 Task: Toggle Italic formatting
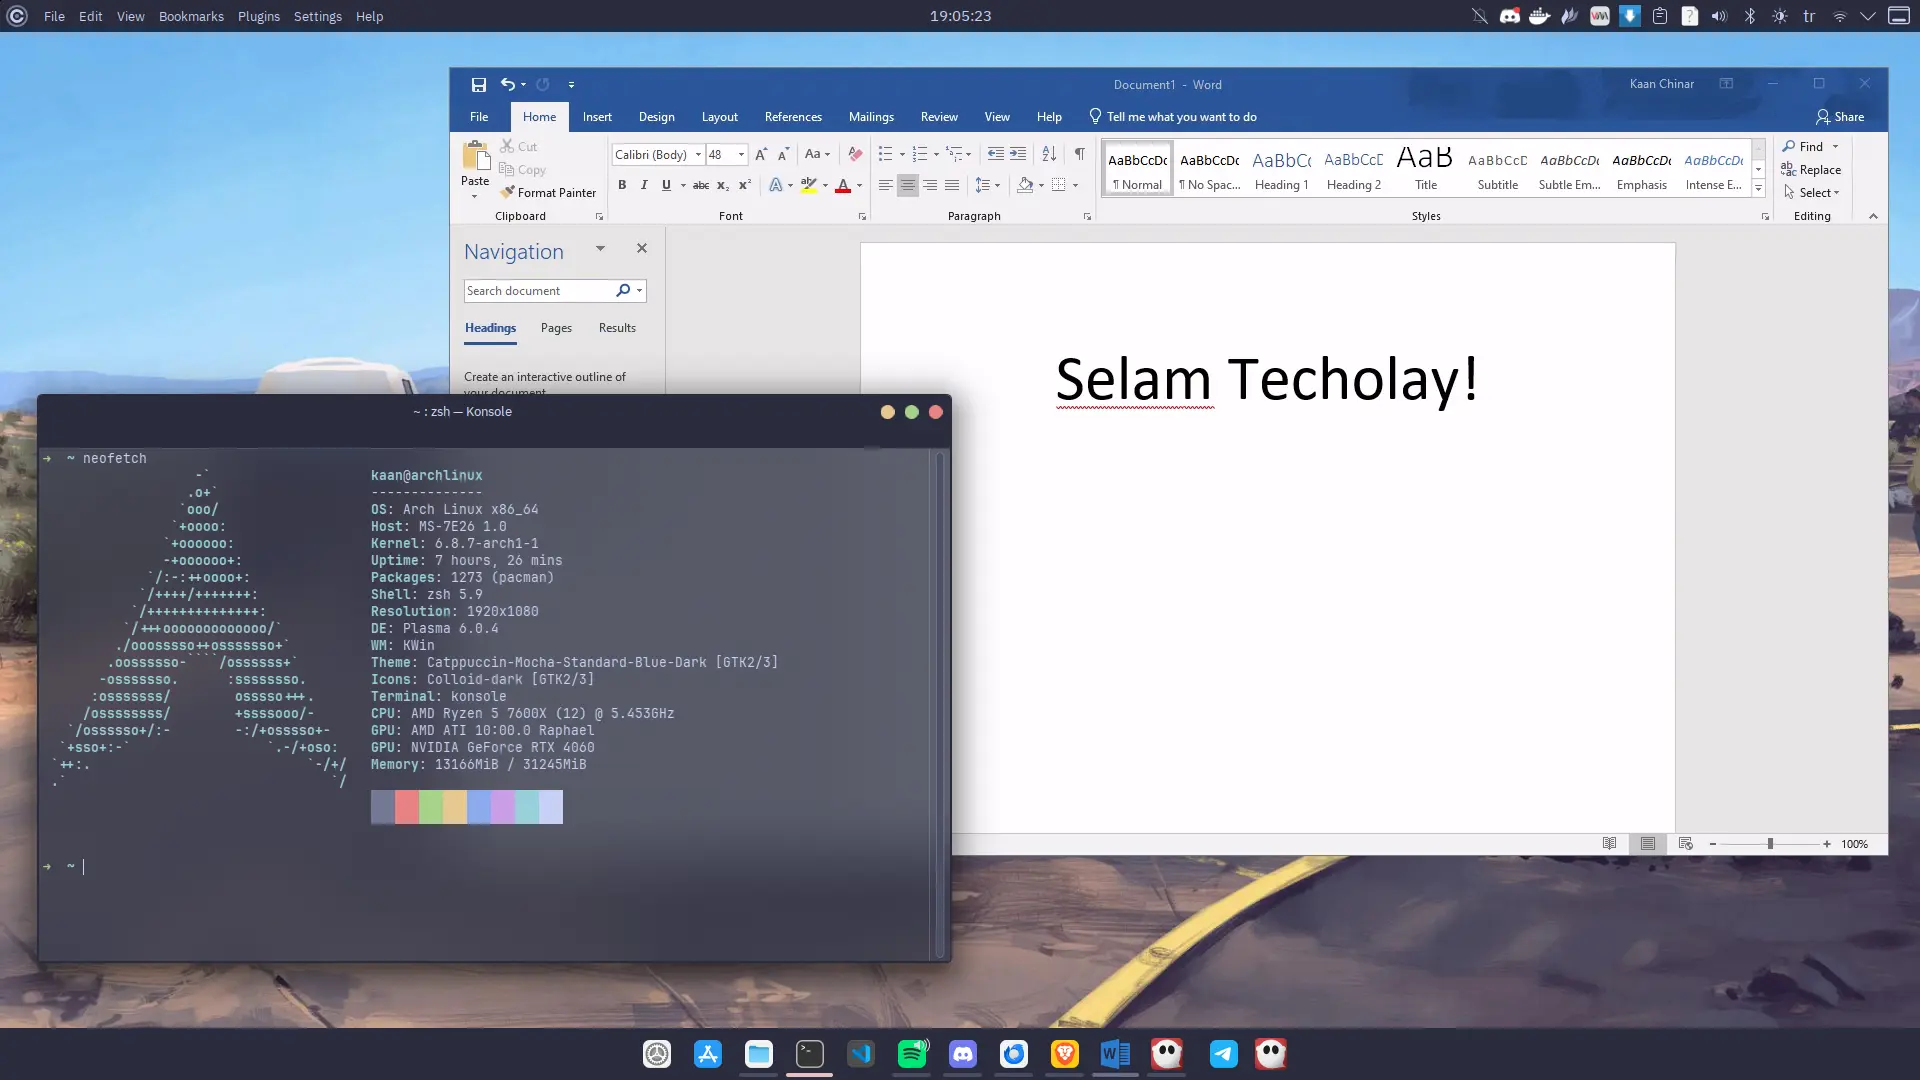(644, 185)
